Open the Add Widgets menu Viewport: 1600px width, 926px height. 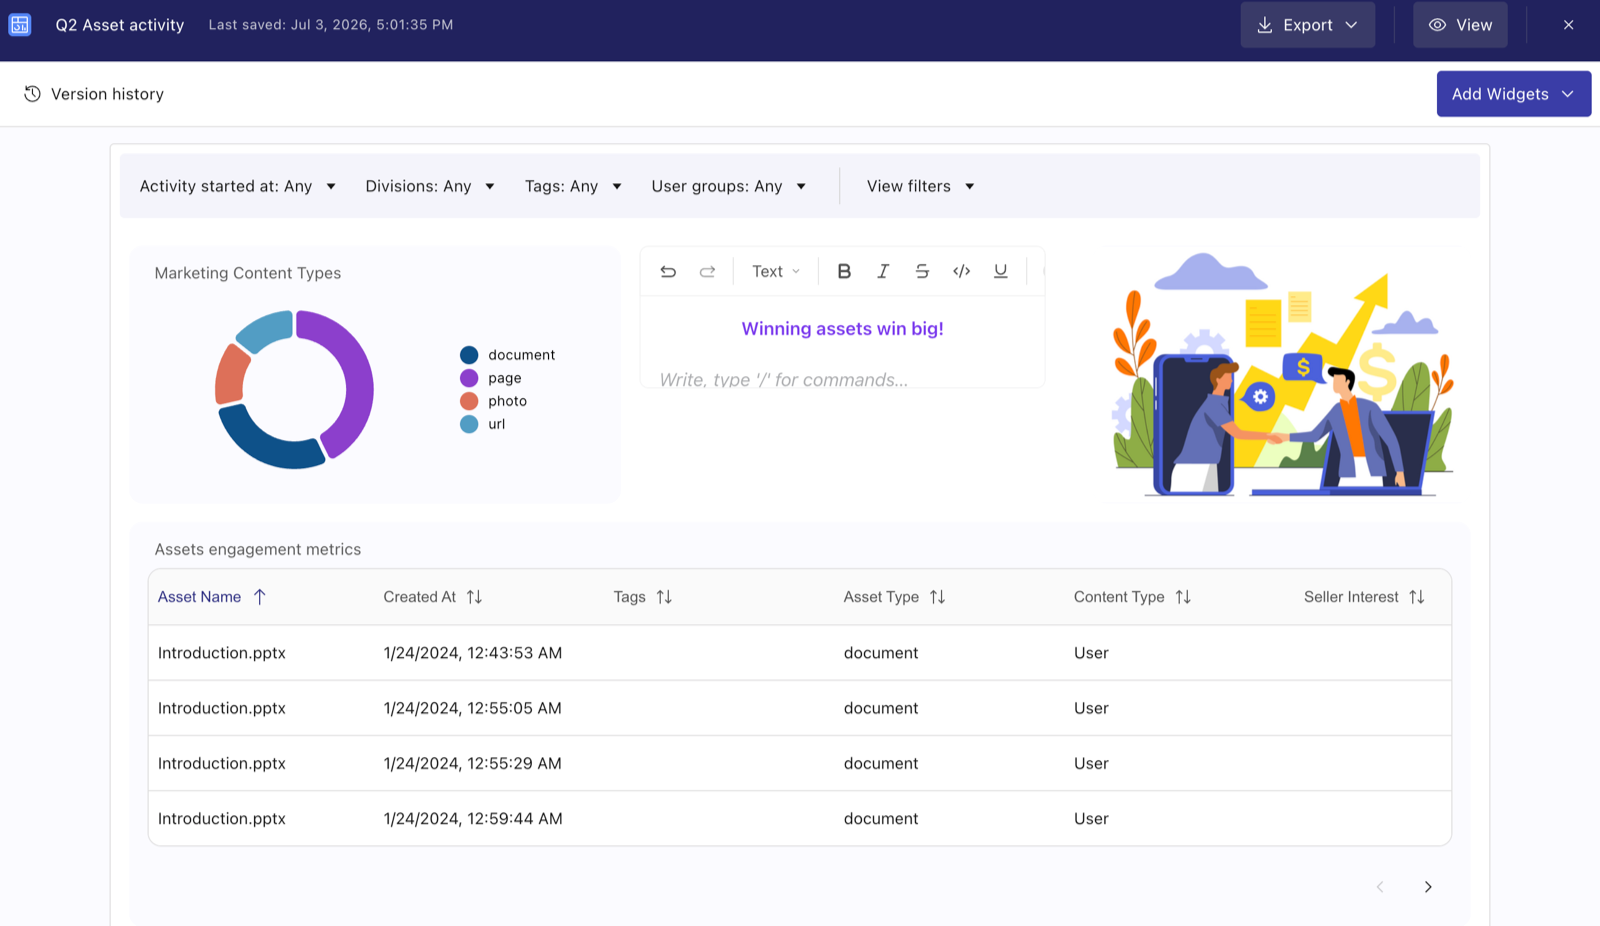click(x=1514, y=94)
